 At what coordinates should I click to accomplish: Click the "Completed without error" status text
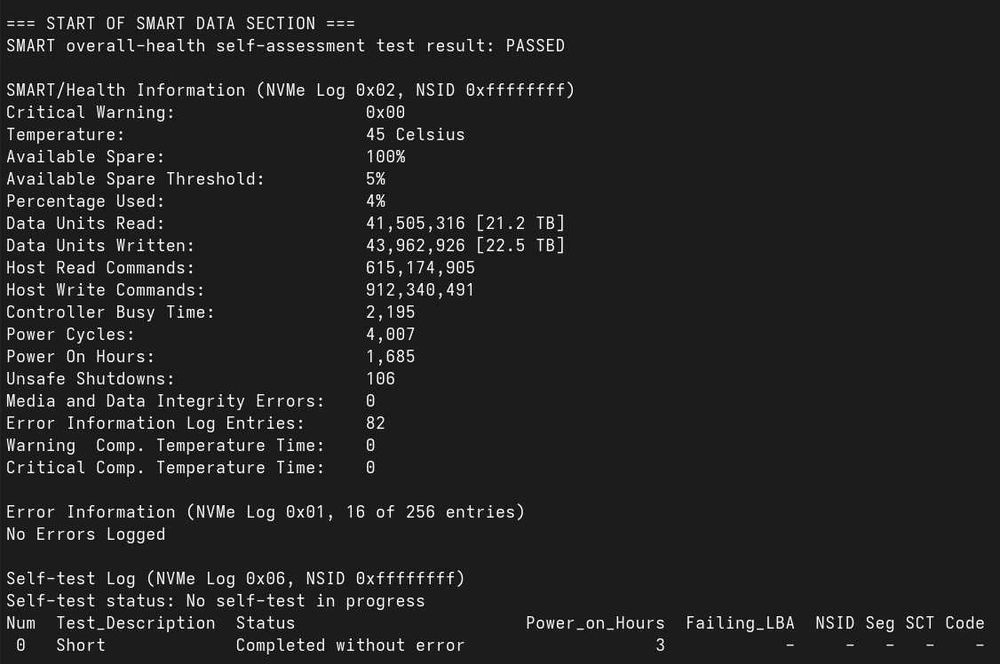(350, 645)
